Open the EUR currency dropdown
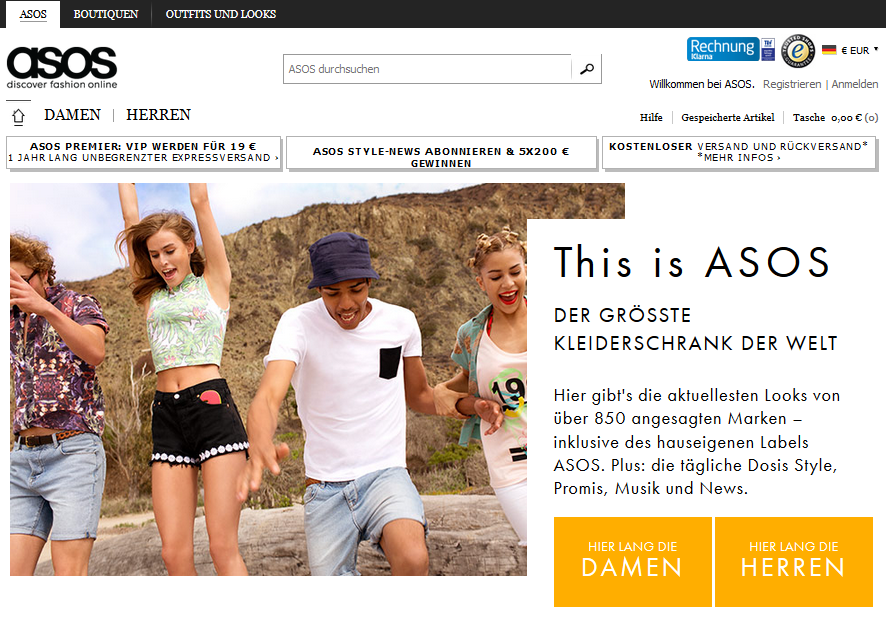 pyautogui.click(x=859, y=50)
